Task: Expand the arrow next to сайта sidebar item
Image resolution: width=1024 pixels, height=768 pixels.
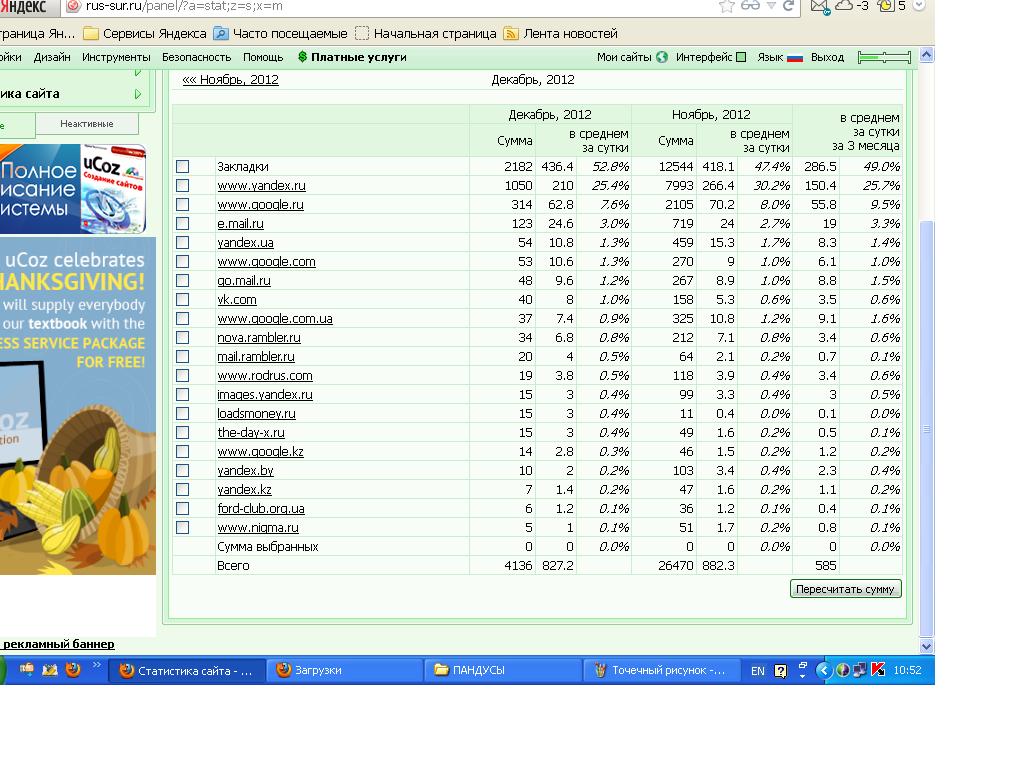Action: tap(138, 94)
